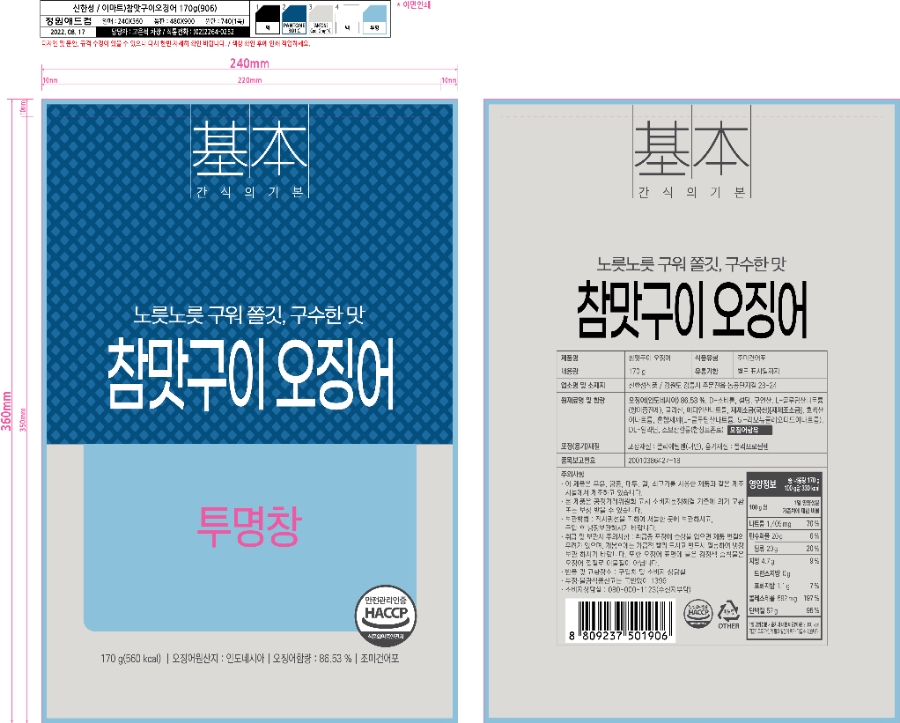Screen dimensions: 900x723
Task: Click the black 영양정보 nutrition header
Action: pos(763,483)
